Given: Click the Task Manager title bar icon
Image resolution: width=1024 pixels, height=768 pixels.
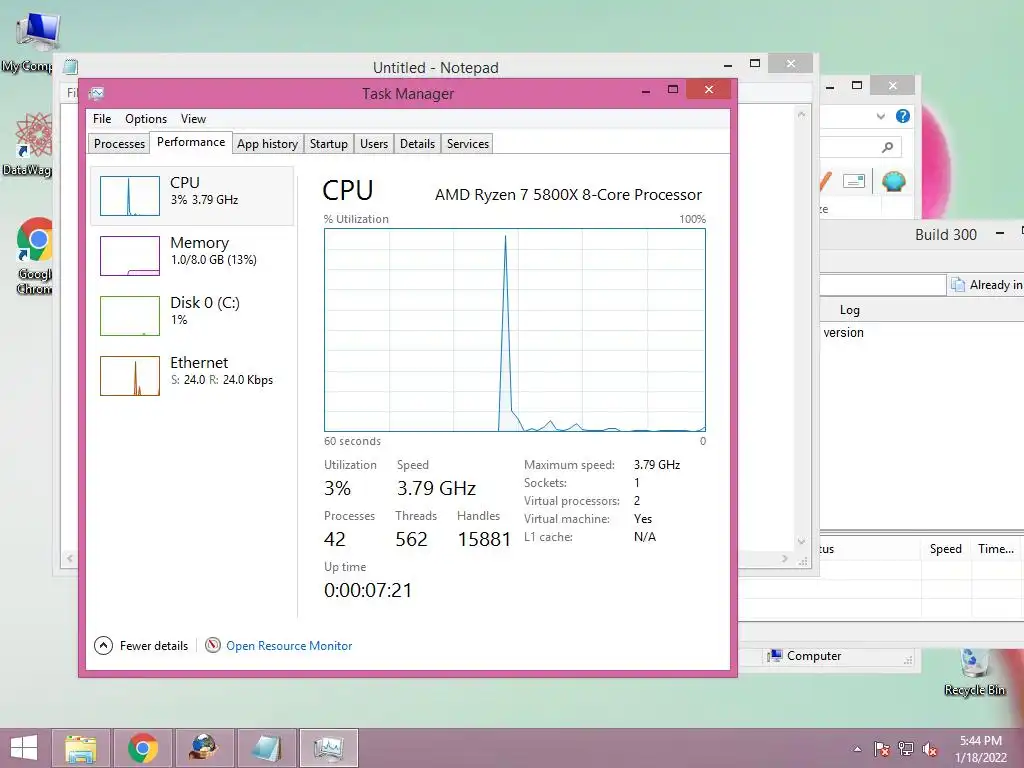Looking at the screenshot, I should coord(97,93).
